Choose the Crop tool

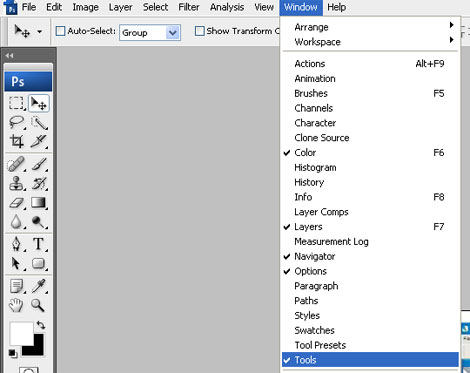click(x=16, y=141)
